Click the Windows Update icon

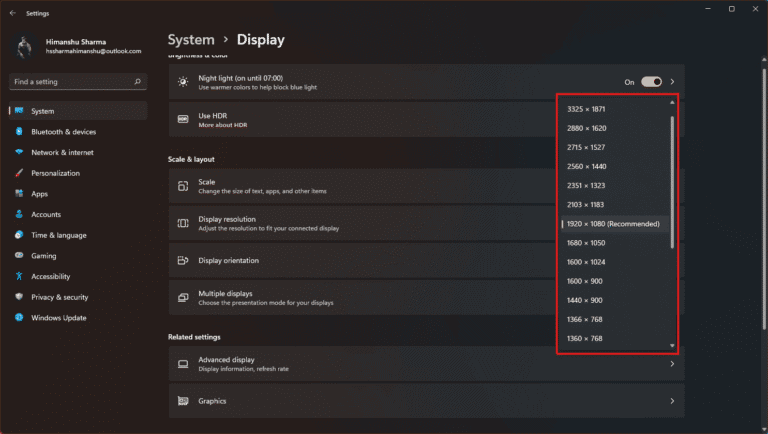19,318
